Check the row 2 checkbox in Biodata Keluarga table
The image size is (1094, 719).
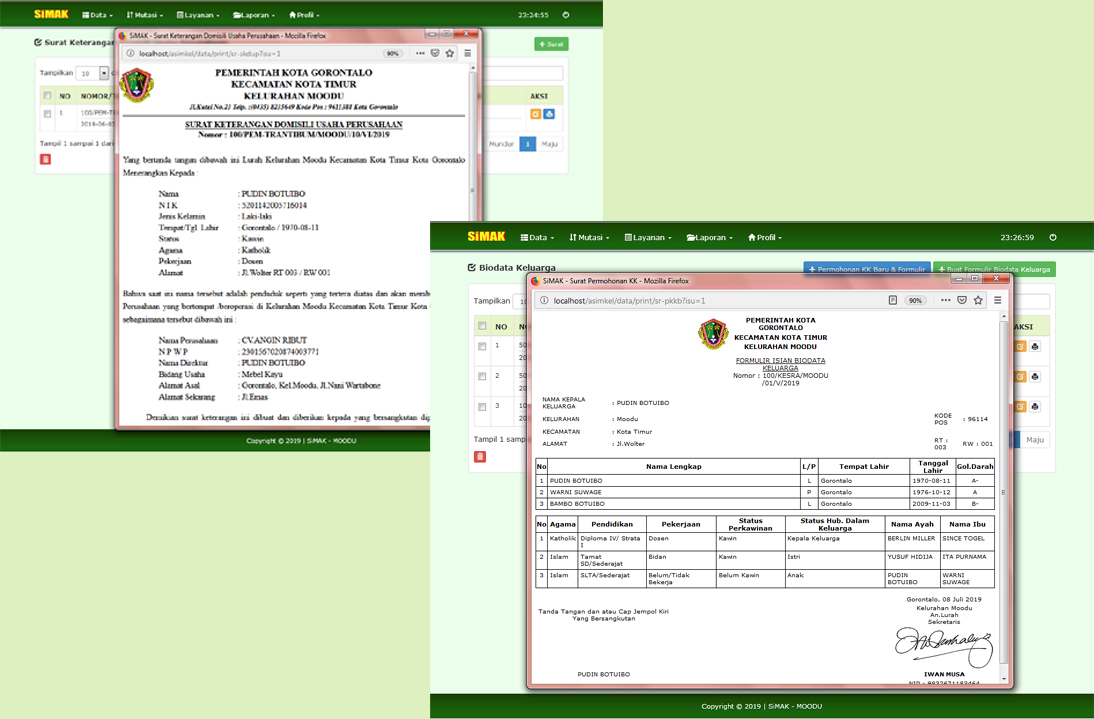pyautogui.click(x=482, y=377)
